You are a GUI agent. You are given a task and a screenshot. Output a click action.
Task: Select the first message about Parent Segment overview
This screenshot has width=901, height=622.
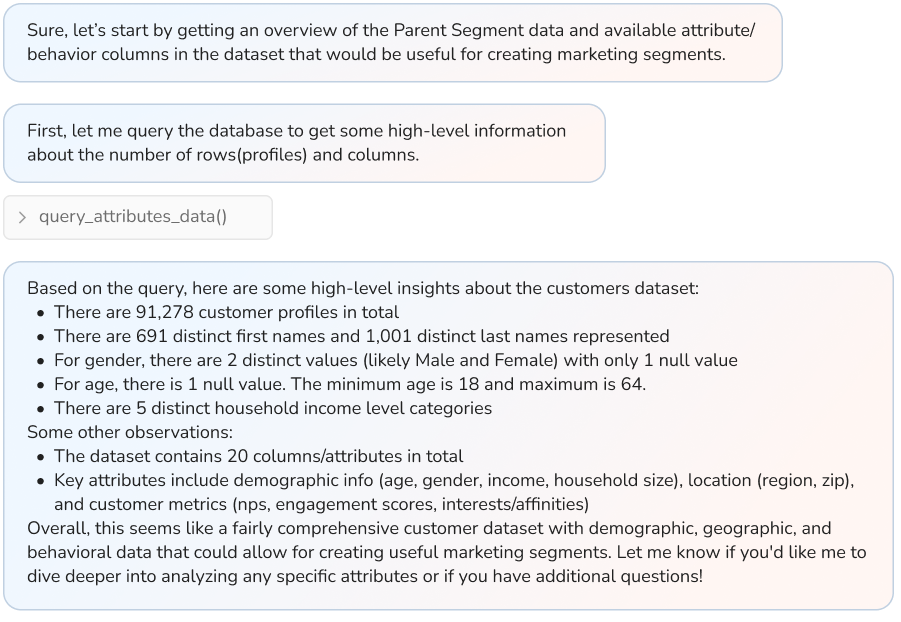[x=391, y=42]
